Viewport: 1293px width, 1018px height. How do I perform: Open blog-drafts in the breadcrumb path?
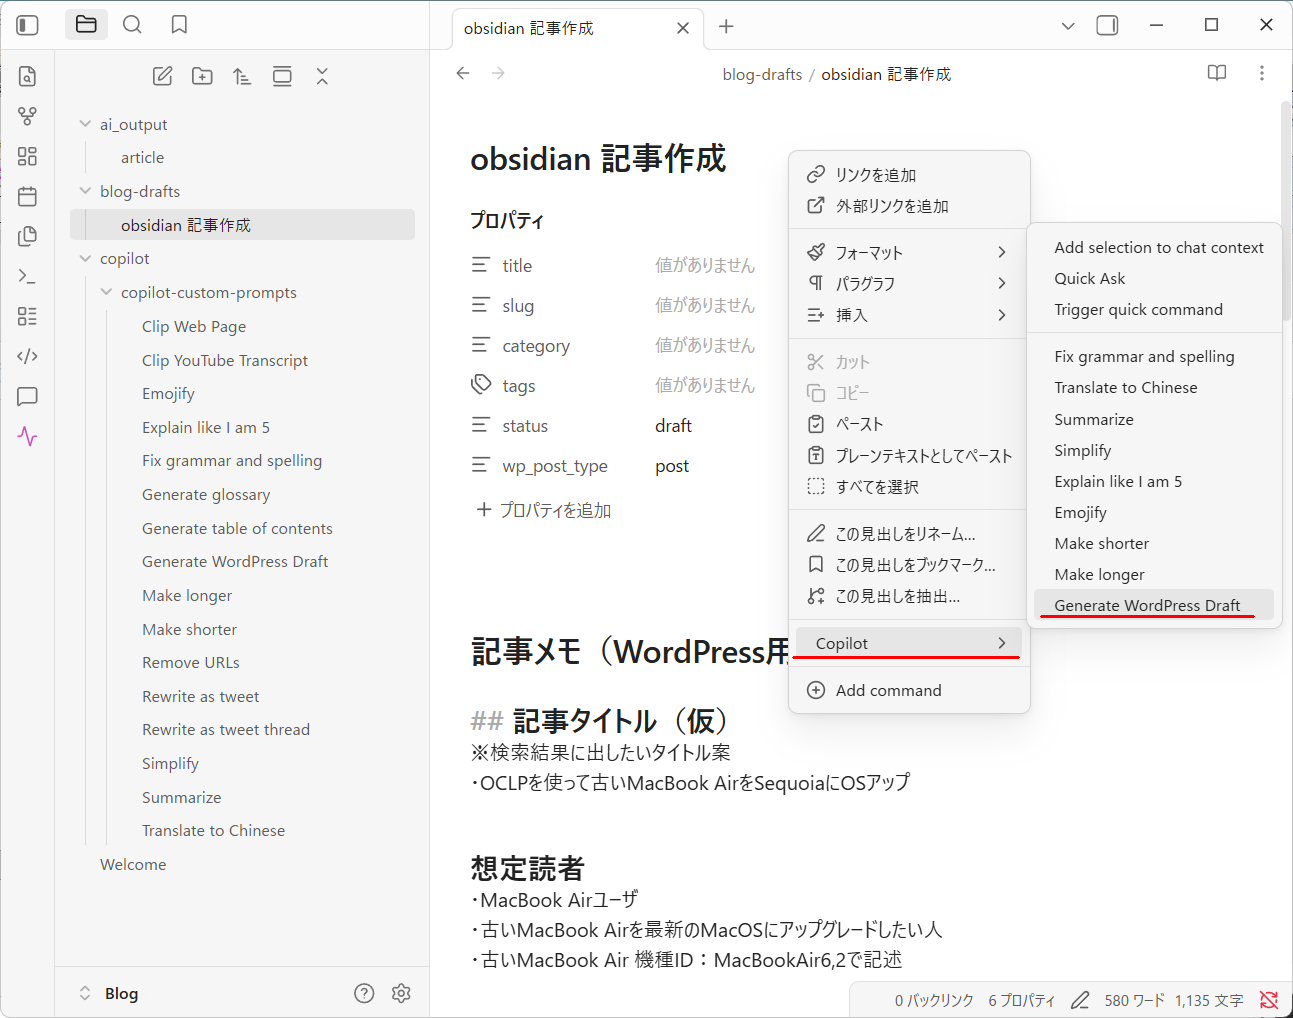coord(761,73)
